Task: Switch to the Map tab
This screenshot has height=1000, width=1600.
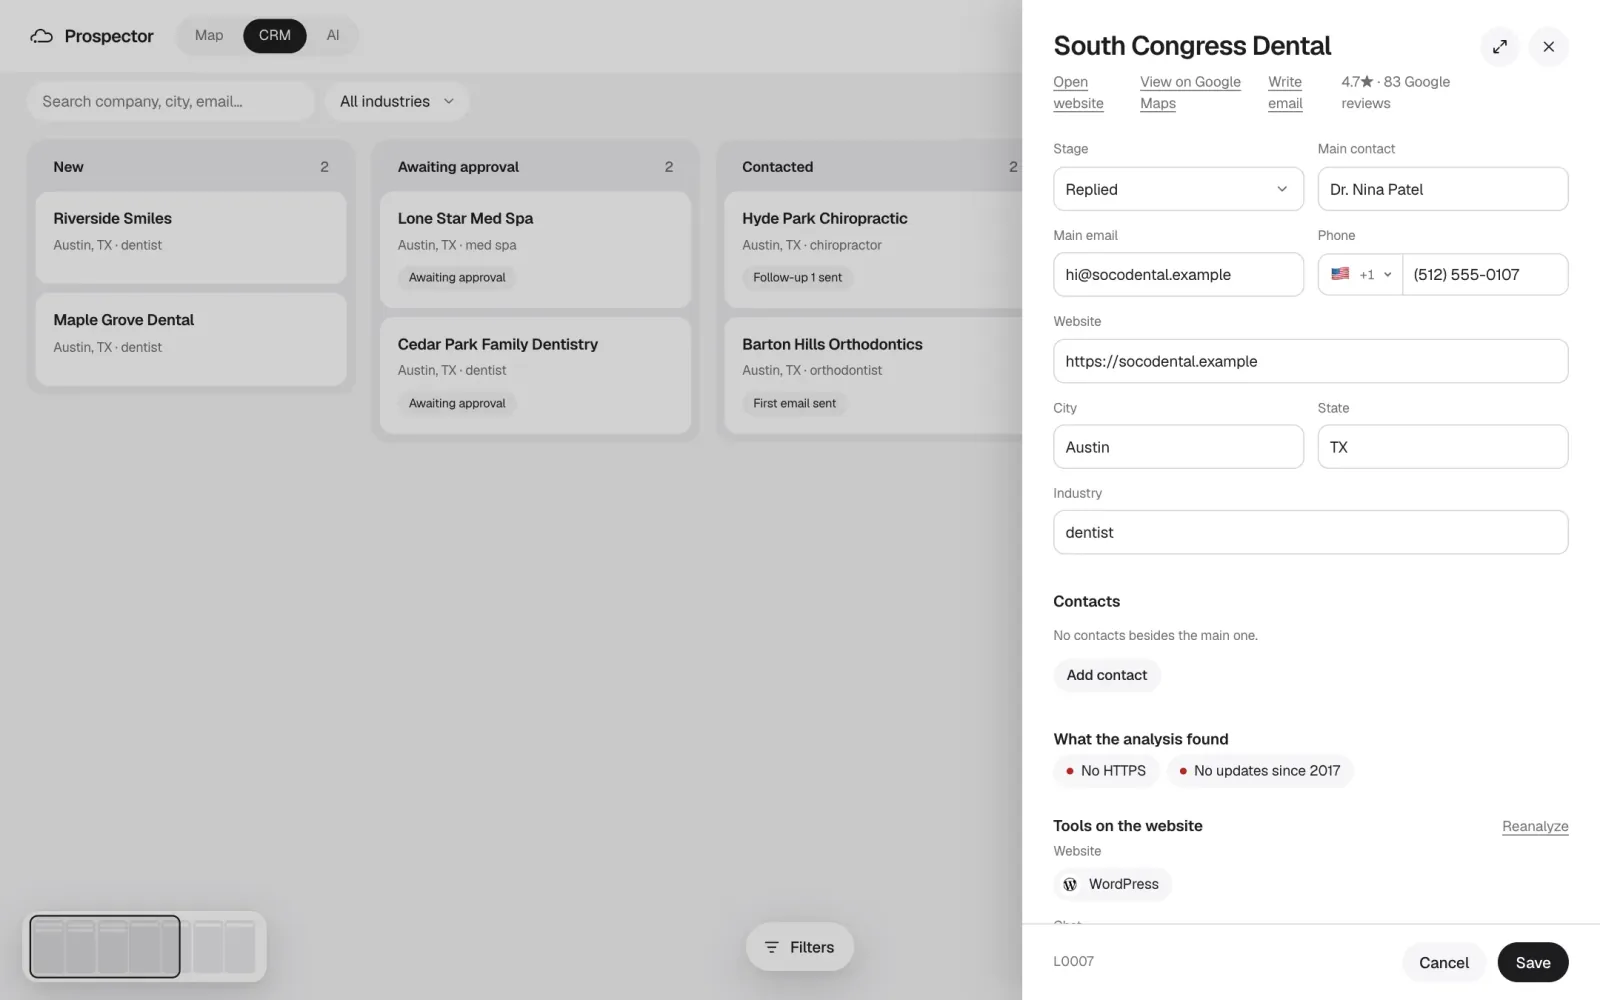Action: 209,35
